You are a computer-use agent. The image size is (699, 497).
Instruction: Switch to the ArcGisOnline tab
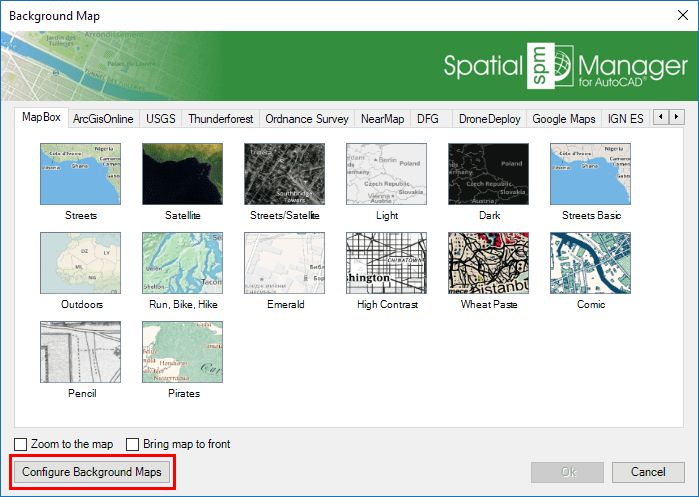point(103,119)
